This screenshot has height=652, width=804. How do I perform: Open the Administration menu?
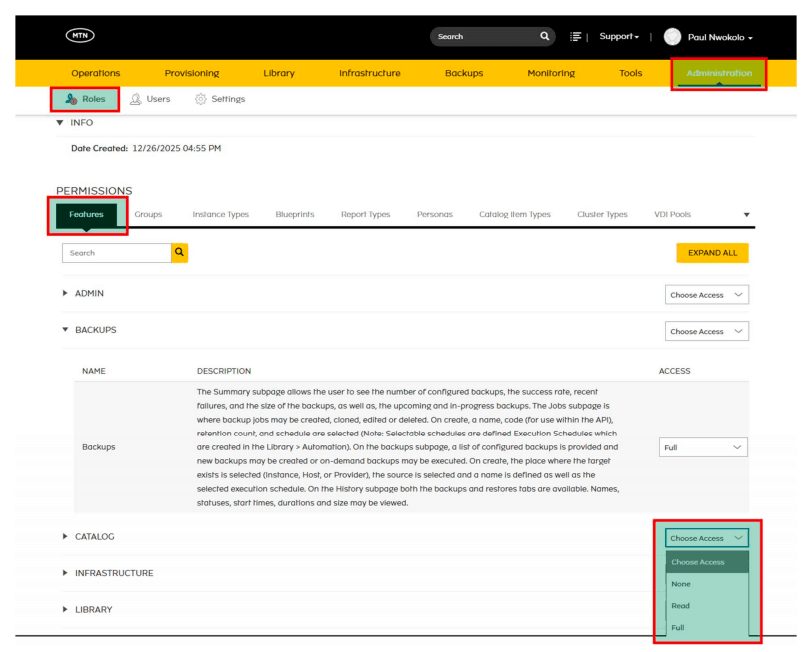pos(719,73)
